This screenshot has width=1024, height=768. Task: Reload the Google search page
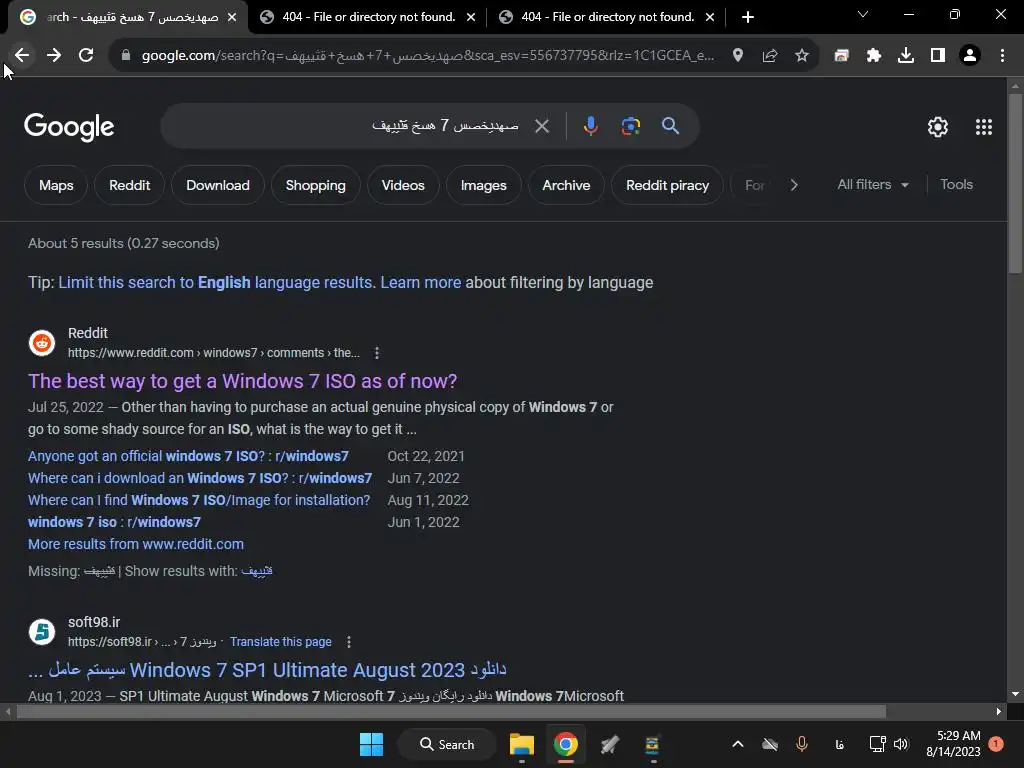pos(86,56)
